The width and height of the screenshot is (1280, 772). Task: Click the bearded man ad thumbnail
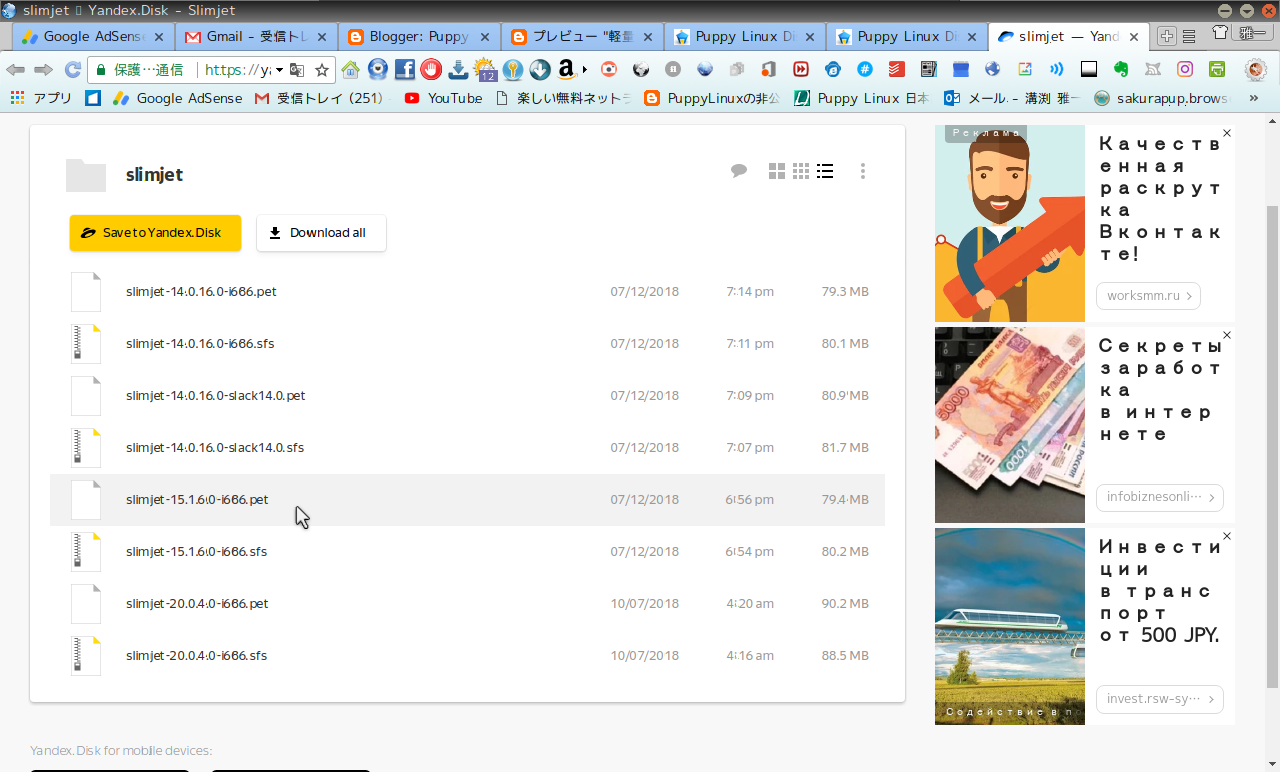tap(1010, 223)
